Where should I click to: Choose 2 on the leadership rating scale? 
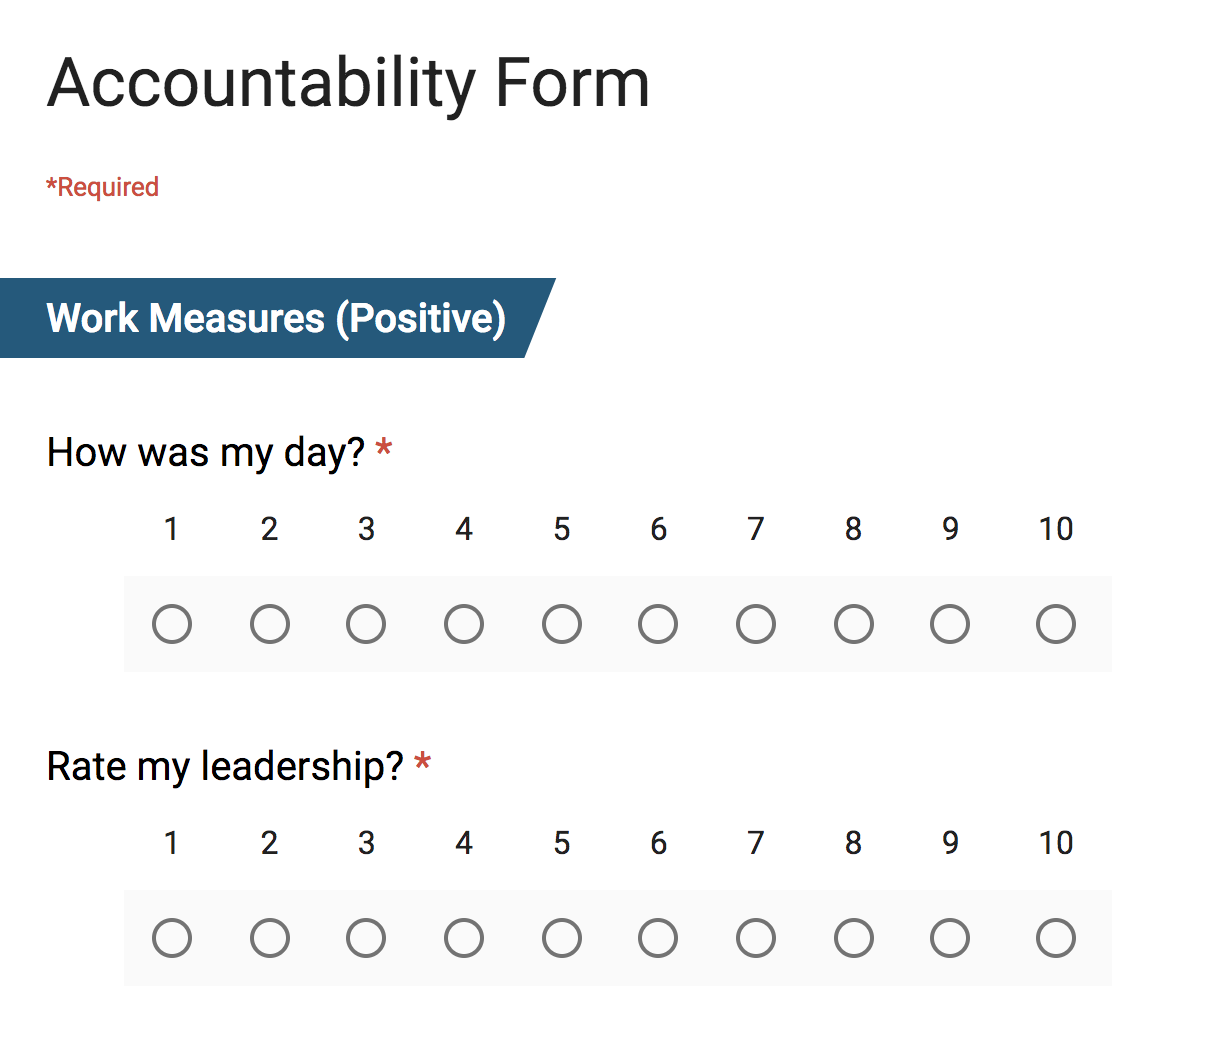[270, 938]
